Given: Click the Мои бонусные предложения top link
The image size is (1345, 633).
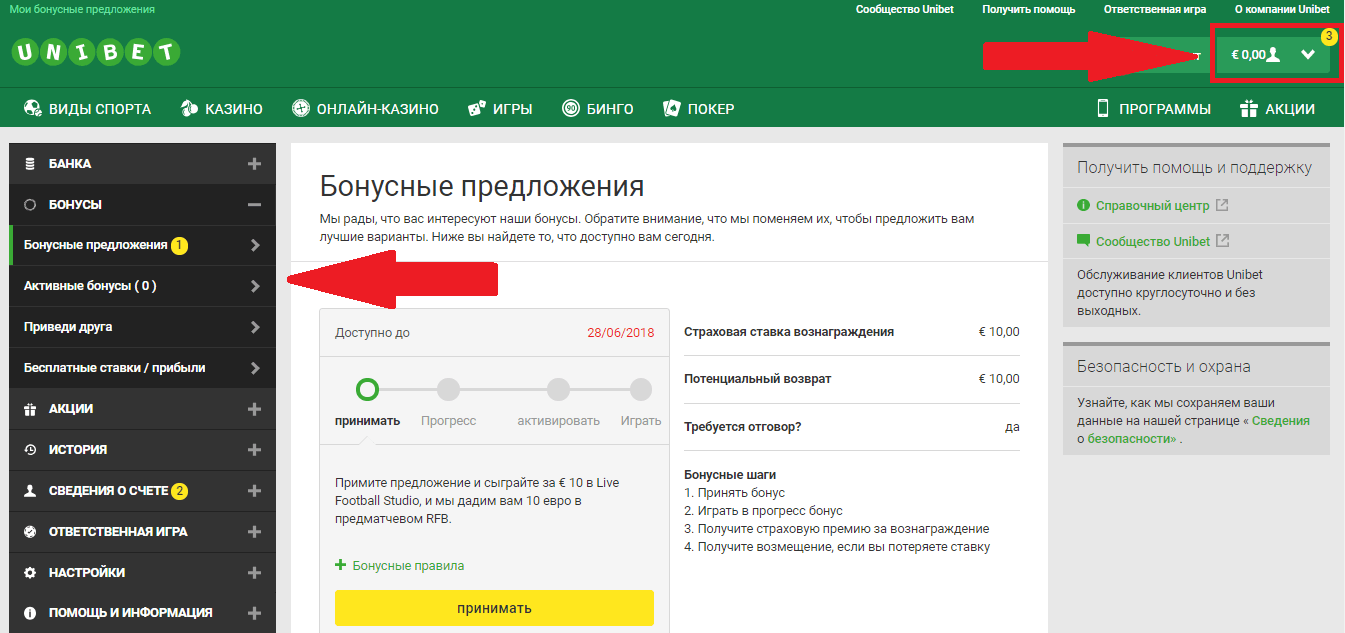Looking at the screenshot, I should click(x=82, y=9).
